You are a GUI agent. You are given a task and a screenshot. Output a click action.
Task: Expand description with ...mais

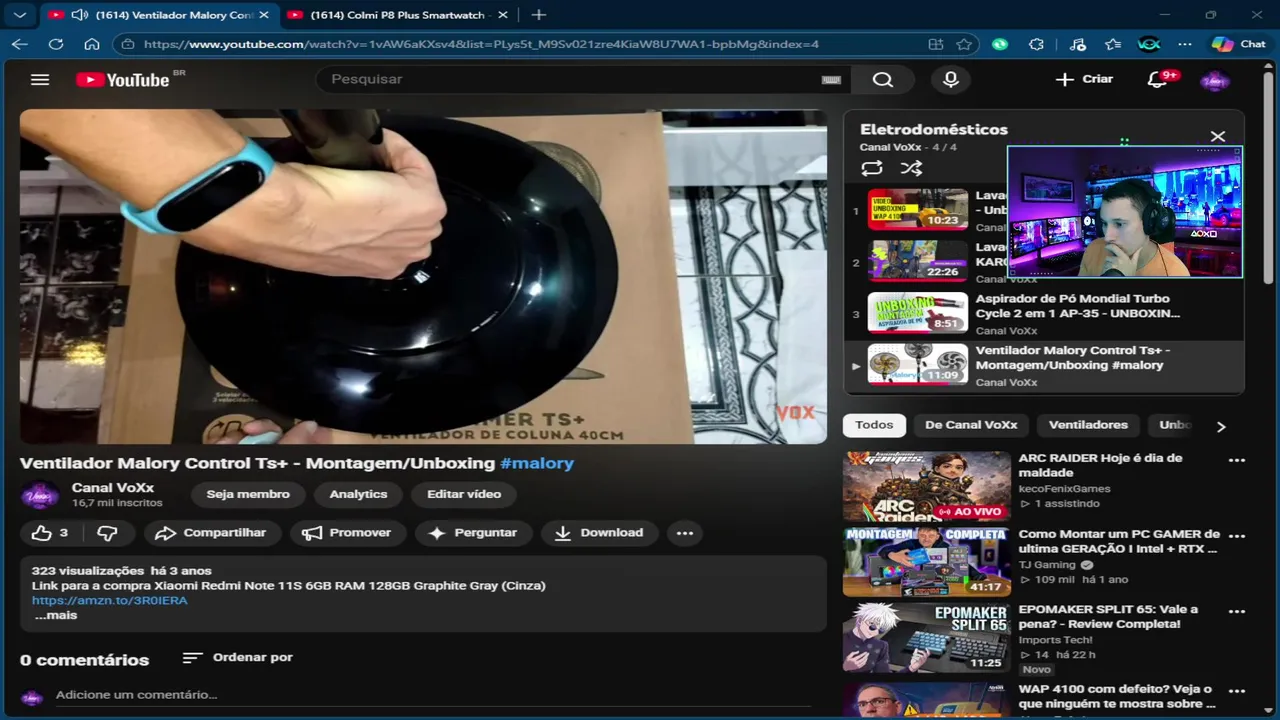pos(55,616)
